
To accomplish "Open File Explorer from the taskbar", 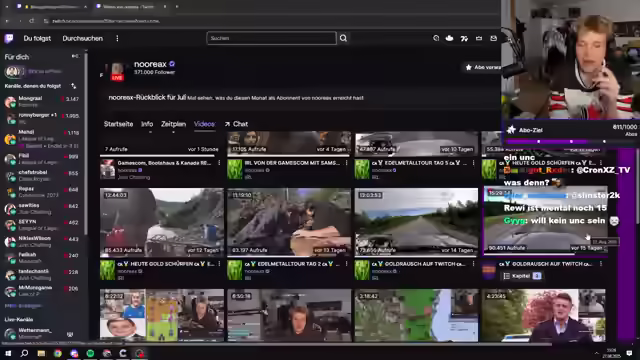I will click(x=41, y=353).
